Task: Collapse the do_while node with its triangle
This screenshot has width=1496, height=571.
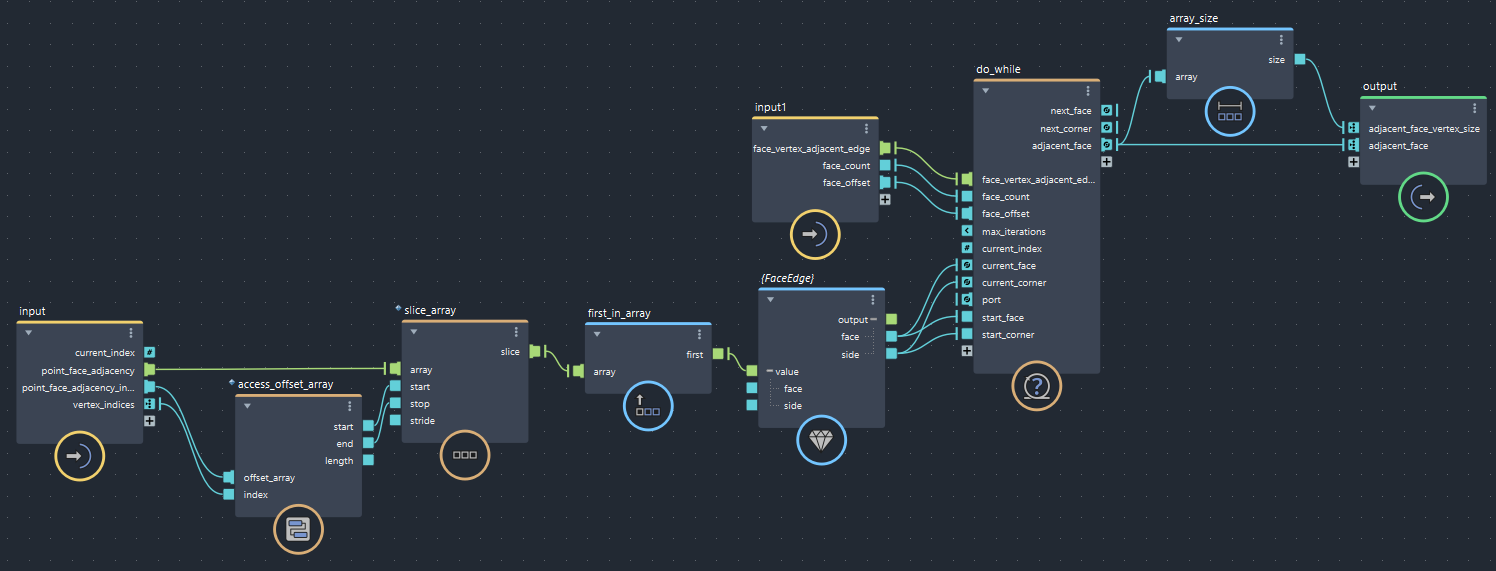Action: [x=986, y=90]
